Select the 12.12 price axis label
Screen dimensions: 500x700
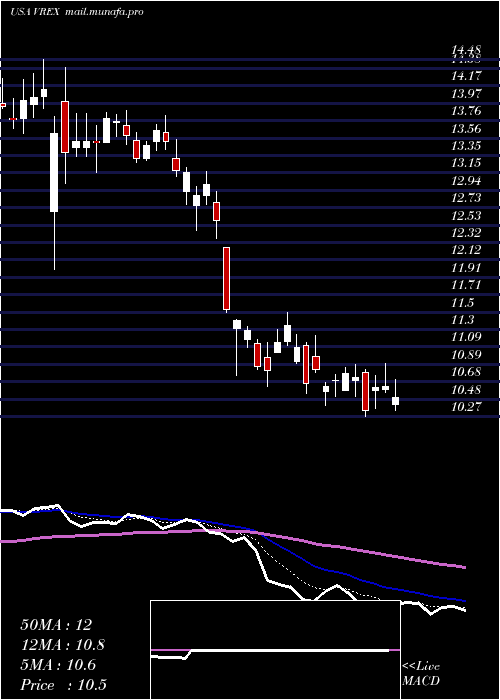467,250
